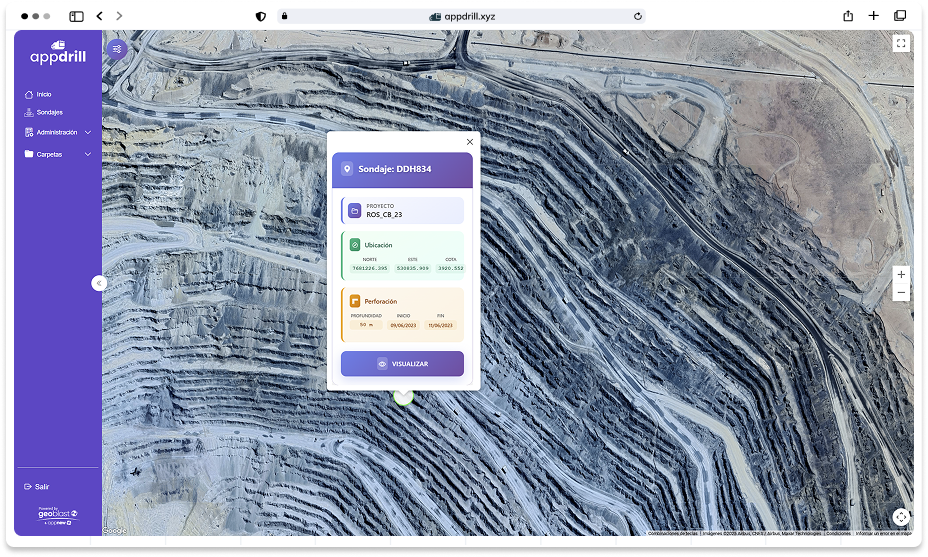
Task: Open the Condiciones link on the map footer
Action: coord(837,532)
